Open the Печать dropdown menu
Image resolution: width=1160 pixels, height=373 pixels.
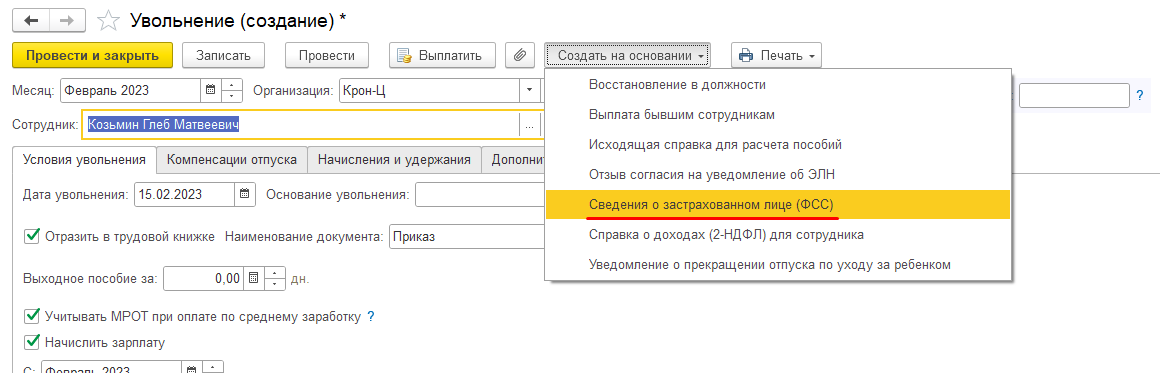pos(776,56)
